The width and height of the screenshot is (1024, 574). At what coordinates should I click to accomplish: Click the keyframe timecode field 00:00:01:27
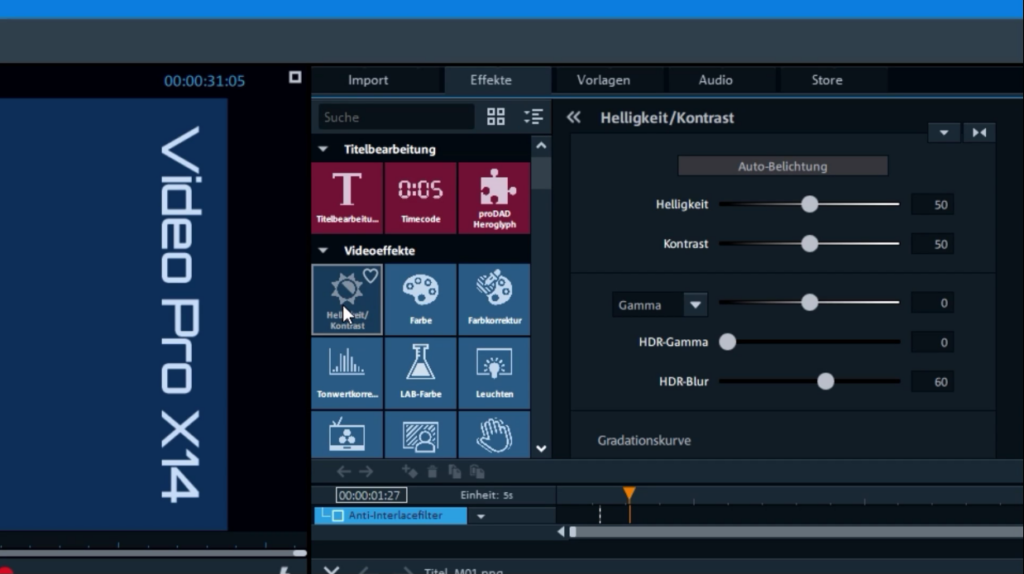(371, 496)
